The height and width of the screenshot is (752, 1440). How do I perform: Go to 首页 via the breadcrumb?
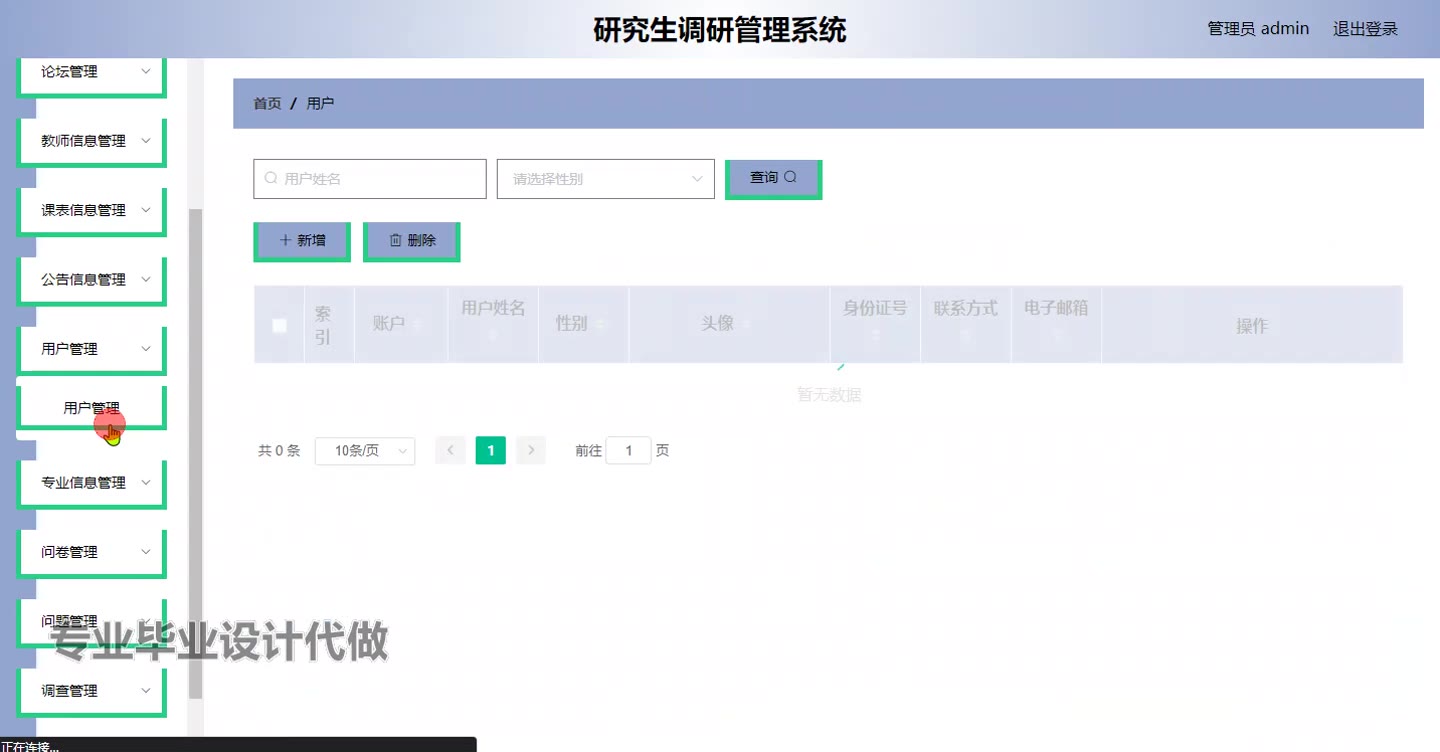pos(267,103)
